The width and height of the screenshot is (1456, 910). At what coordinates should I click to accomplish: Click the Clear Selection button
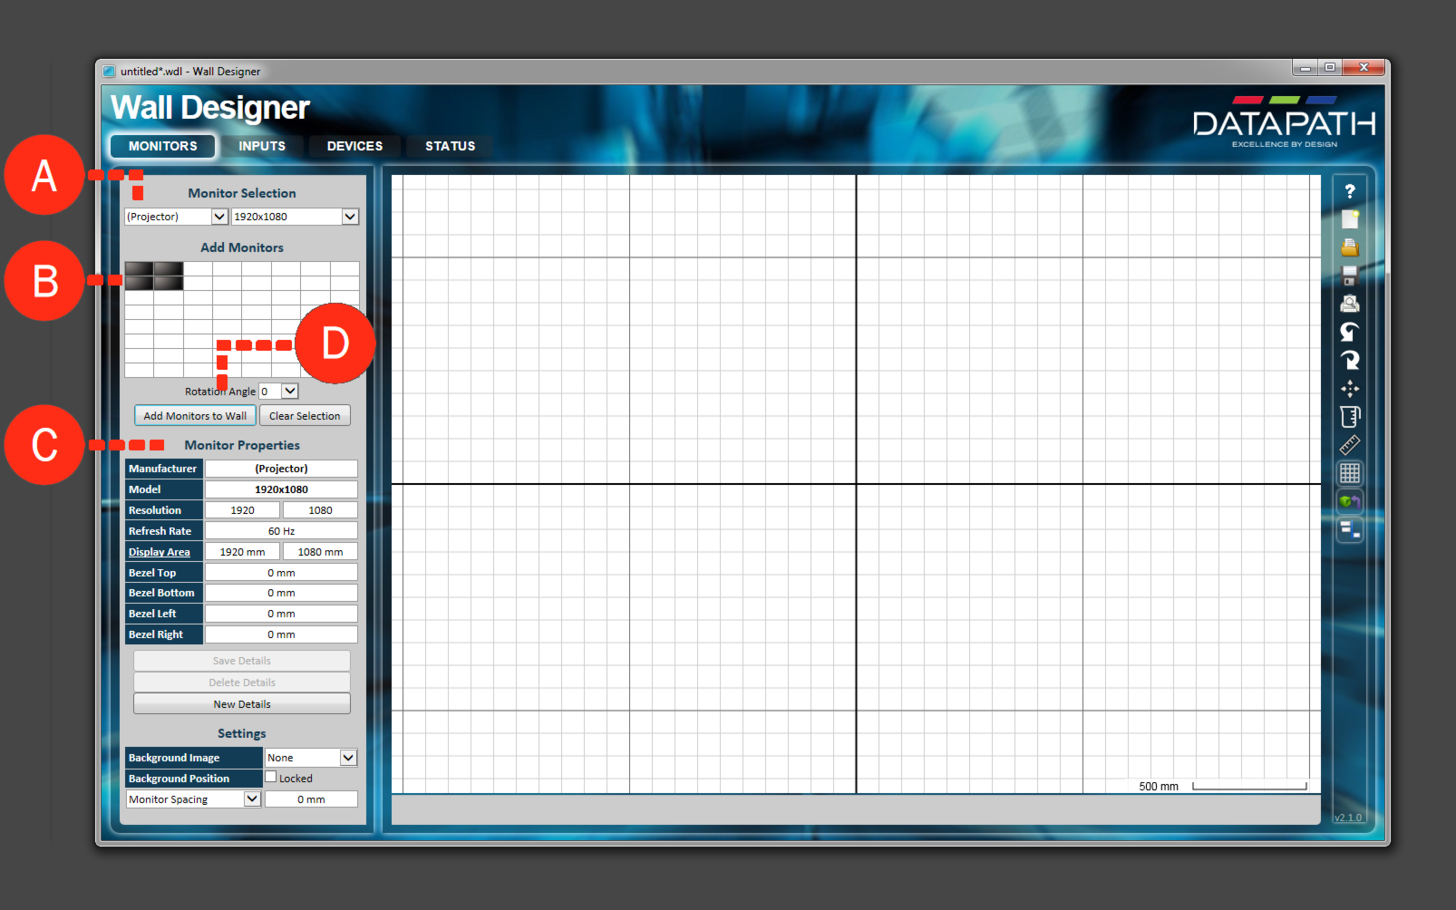304,415
